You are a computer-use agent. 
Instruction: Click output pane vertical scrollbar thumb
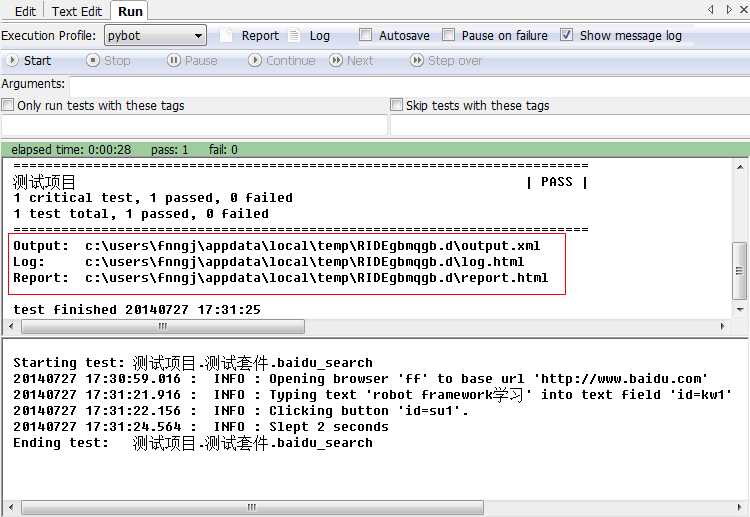(x=739, y=271)
